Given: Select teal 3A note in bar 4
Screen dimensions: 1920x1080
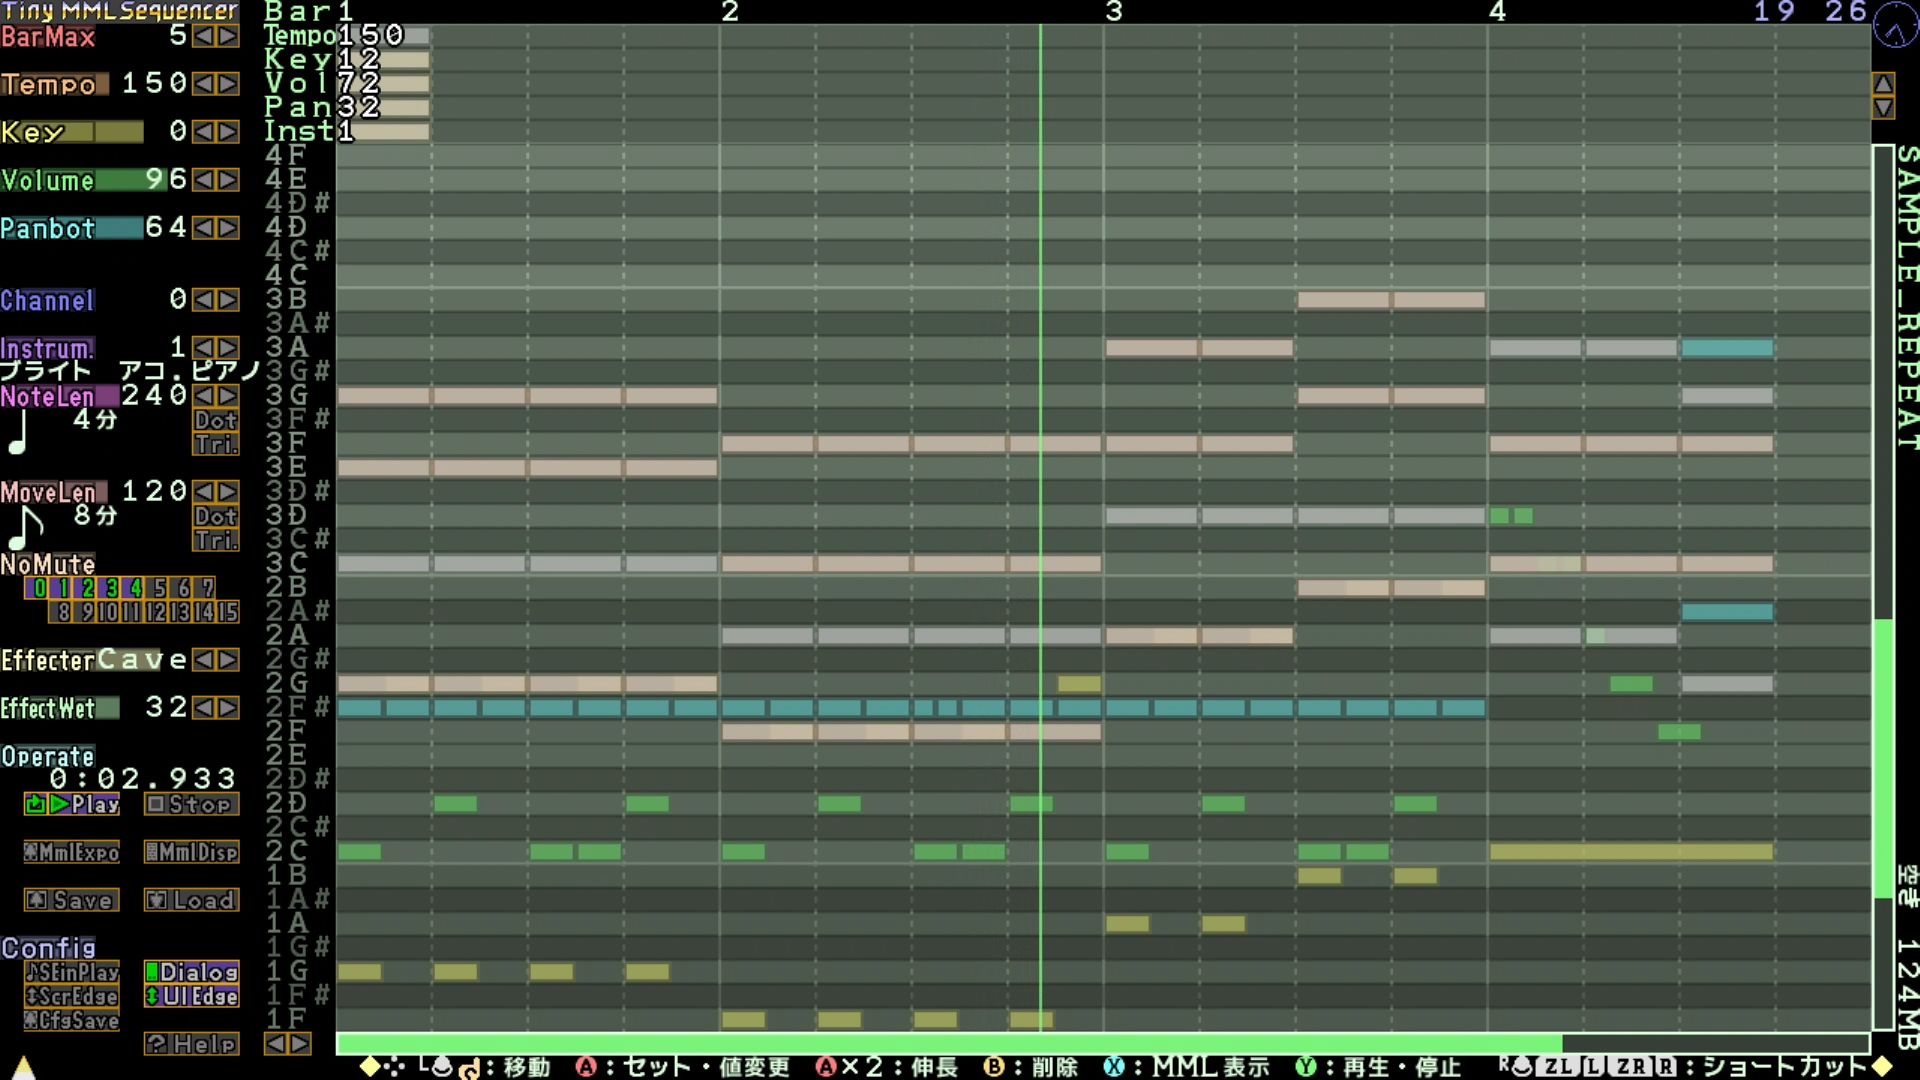Looking at the screenshot, I should point(1727,348).
